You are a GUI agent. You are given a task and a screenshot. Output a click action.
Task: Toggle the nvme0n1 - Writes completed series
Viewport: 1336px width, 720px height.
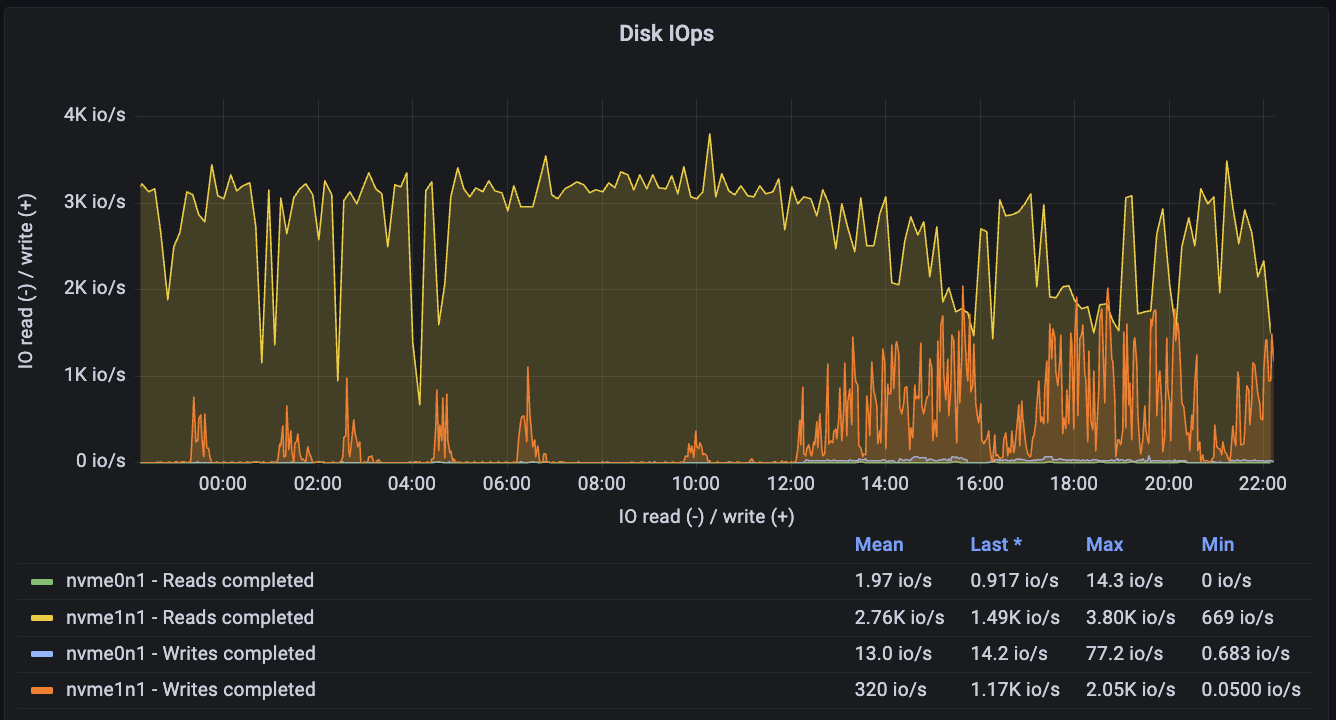click(x=190, y=654)
